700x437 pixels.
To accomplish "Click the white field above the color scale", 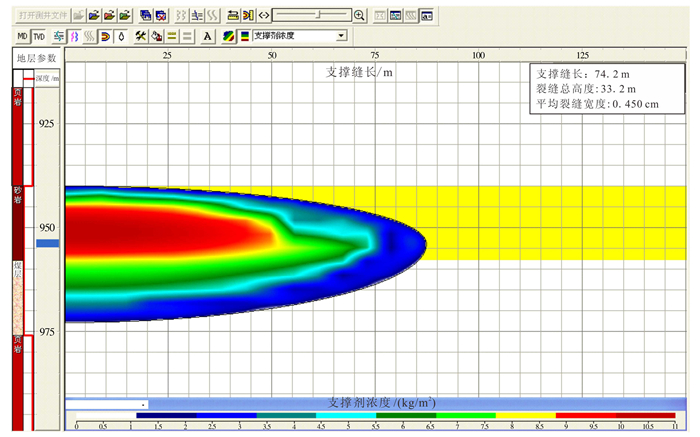I will tap(106, 404).
